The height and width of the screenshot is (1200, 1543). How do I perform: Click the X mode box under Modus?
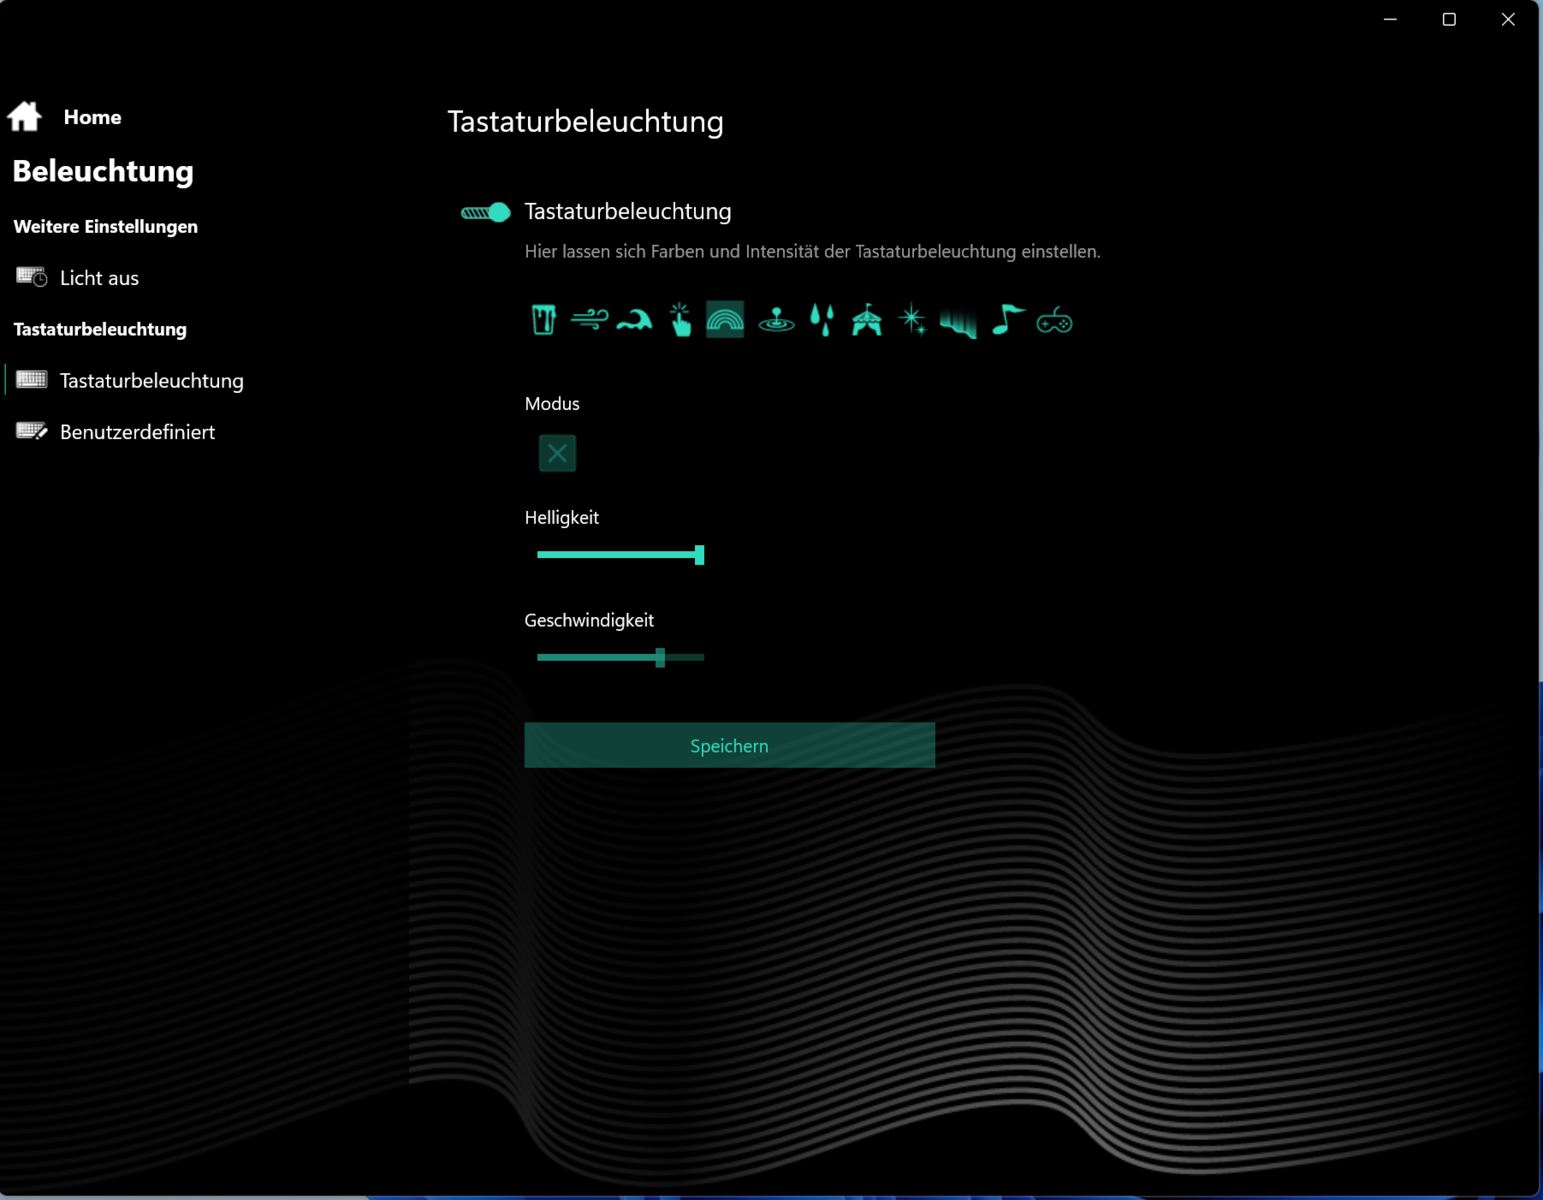click(557, 453)
